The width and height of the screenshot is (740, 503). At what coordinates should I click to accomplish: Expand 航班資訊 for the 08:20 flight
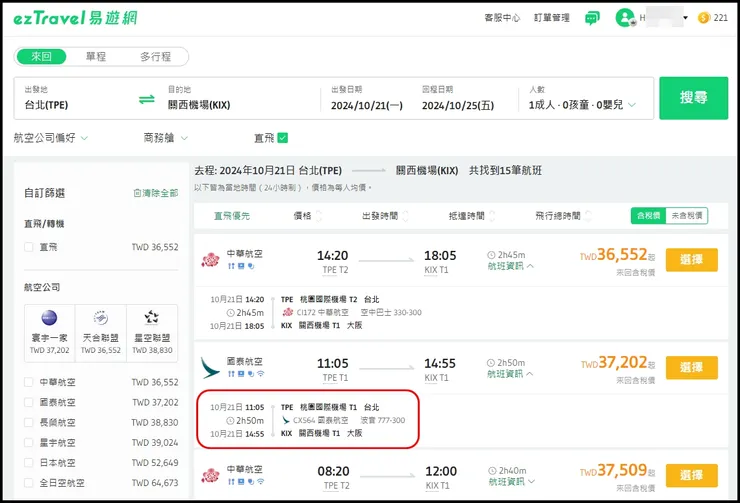[x=512, y=482]
